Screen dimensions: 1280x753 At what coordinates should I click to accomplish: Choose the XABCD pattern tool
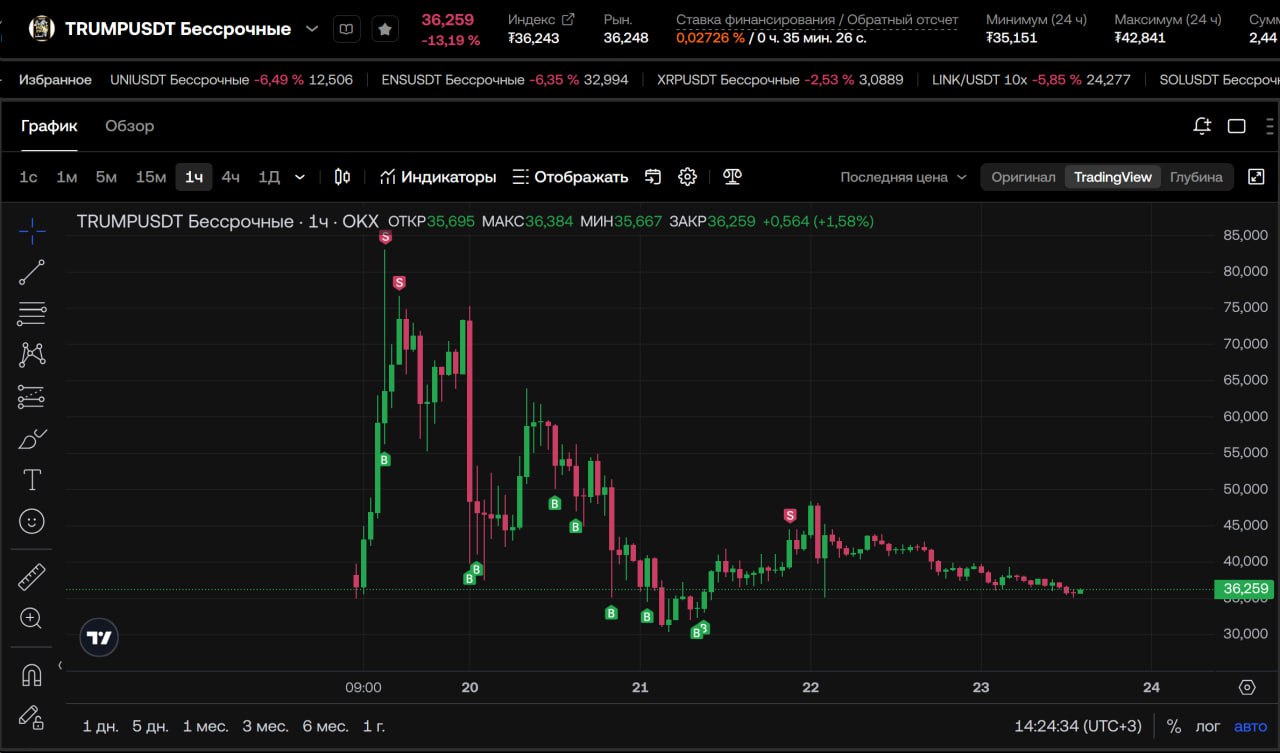(x=32, y=355)
